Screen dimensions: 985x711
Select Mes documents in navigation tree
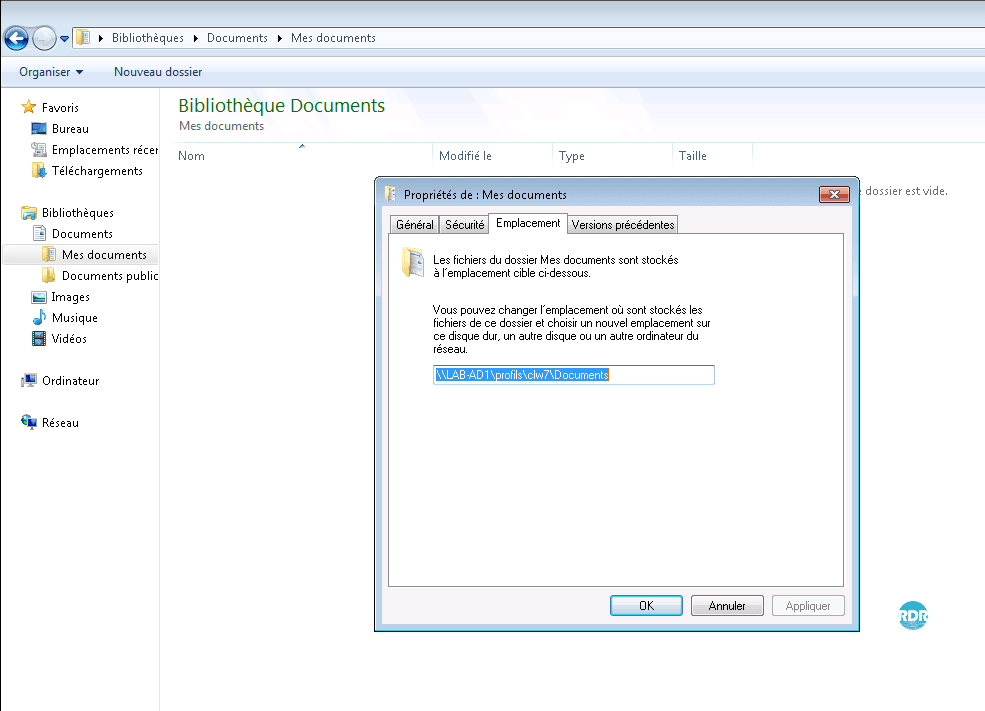[x=104, y=254]
